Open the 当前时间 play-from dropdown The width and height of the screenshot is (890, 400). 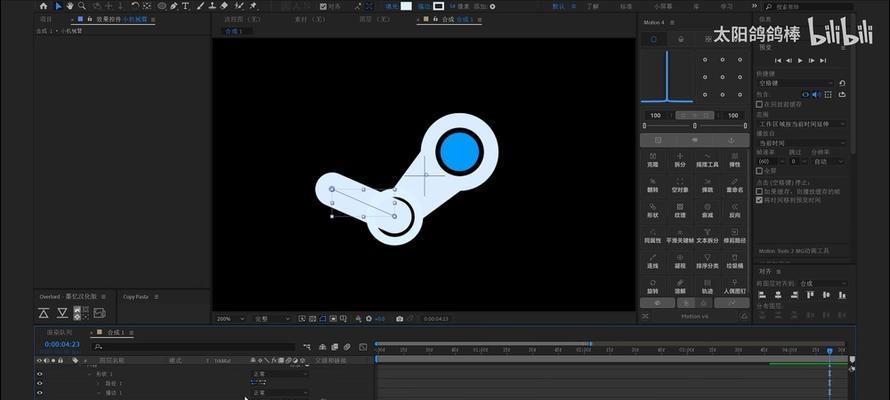(801, 143)
